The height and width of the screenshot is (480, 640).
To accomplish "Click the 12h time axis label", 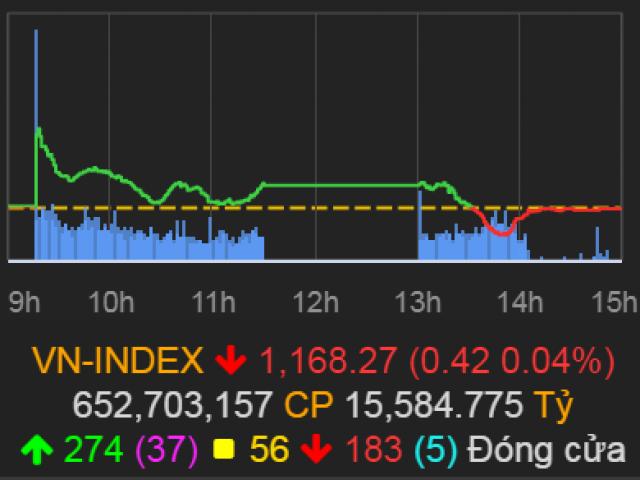I will pos(316,302).
